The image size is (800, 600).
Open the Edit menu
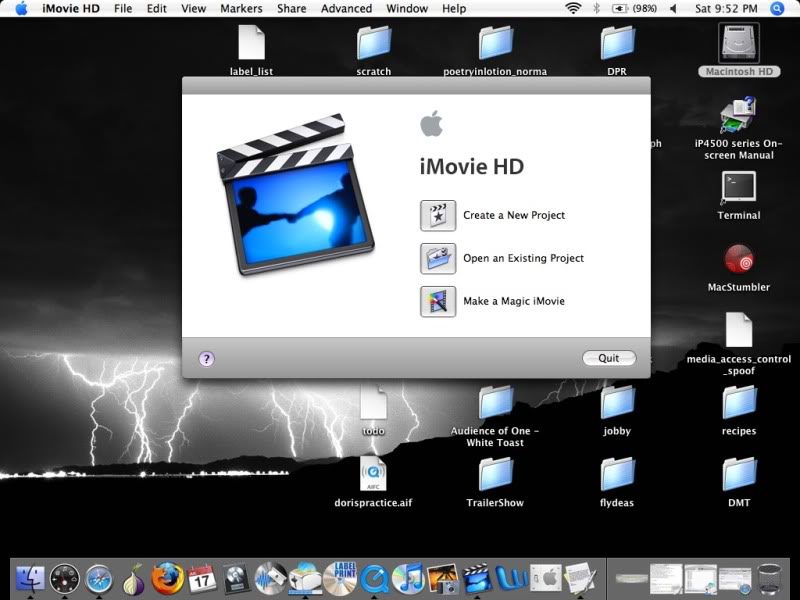tap(157, 9)
